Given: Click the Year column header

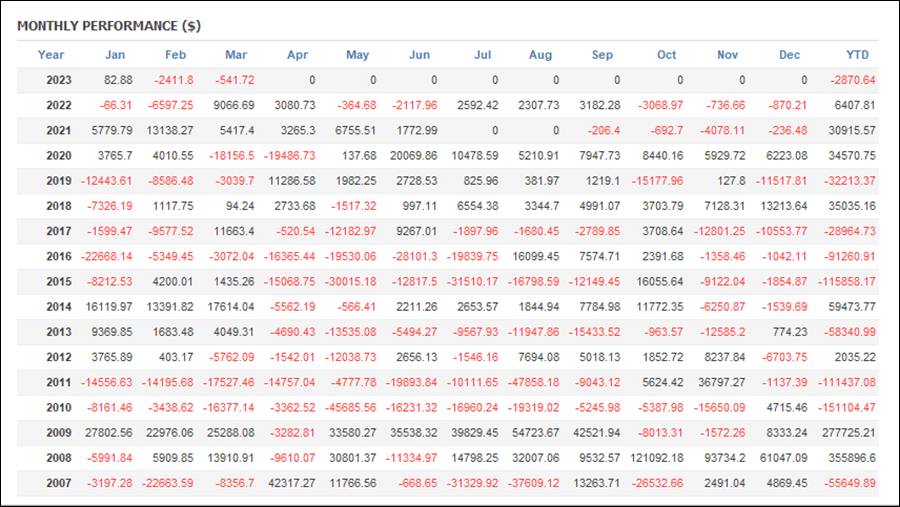Looking at the screenshot, I should tap(51, 55).
